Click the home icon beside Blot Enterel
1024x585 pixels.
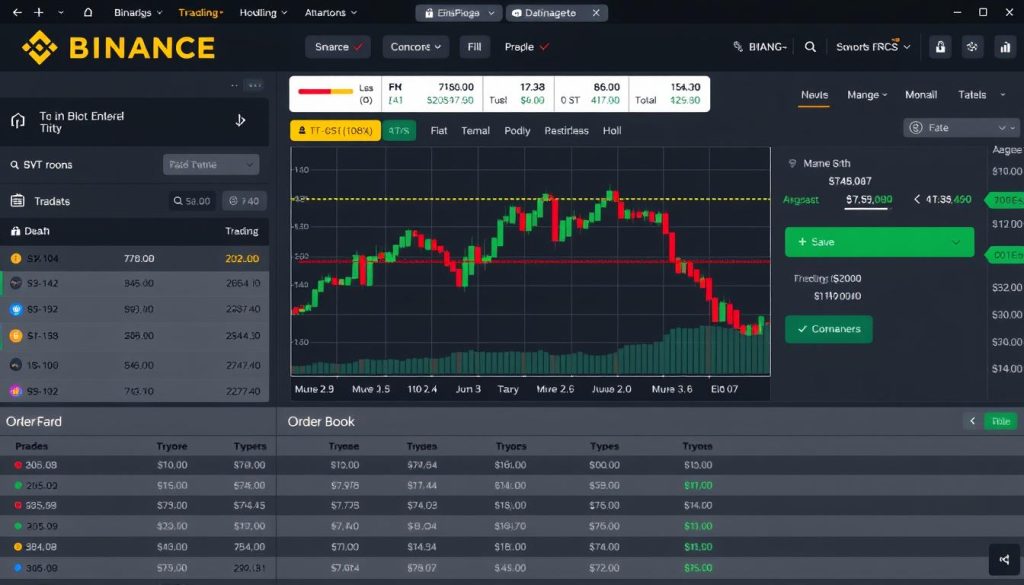tap(18, 121)
